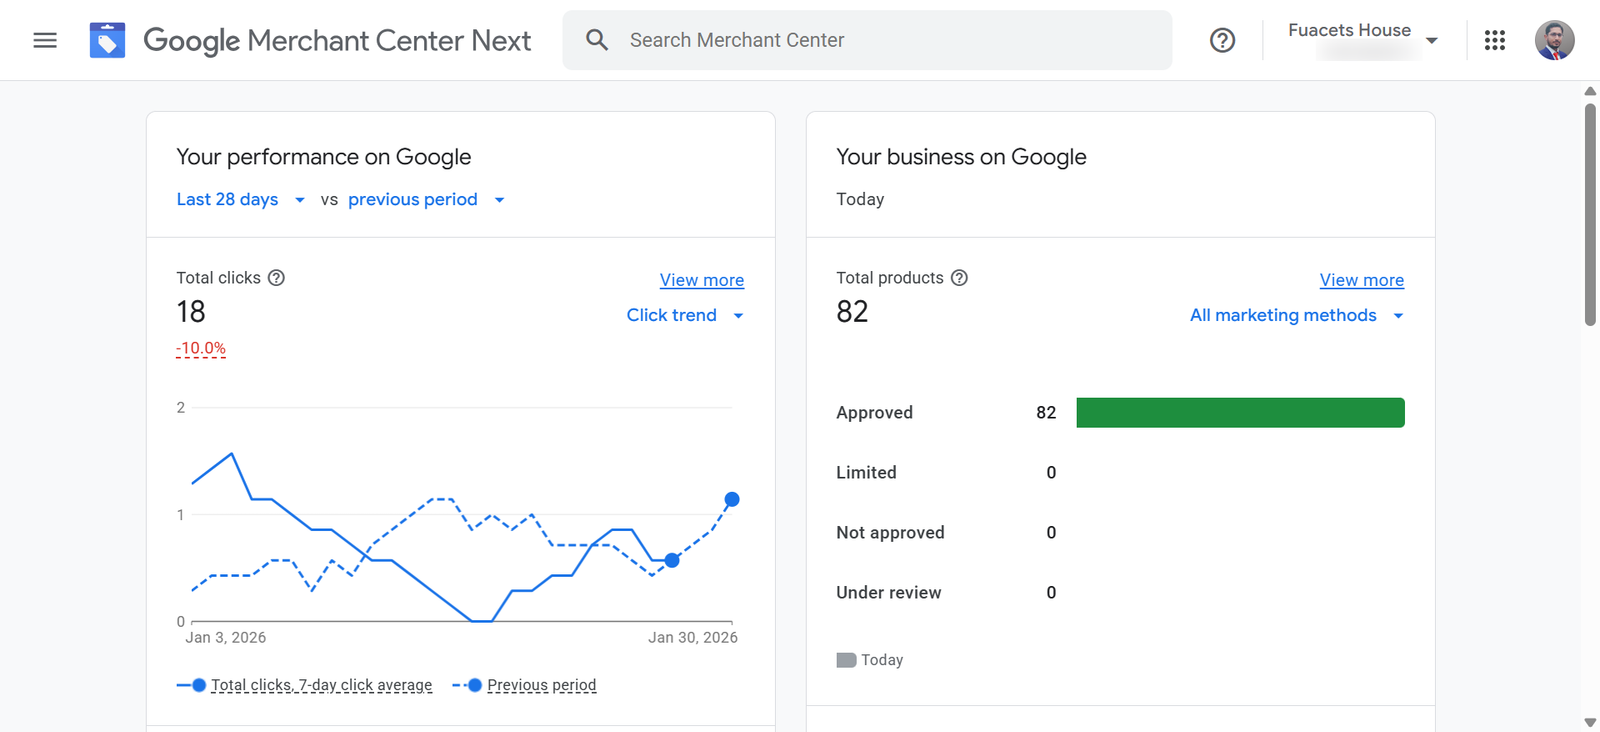Viewport: 1600px width, 732px height.
Task: Click the green Approved products bar
Action: (x=1240, y=413)
